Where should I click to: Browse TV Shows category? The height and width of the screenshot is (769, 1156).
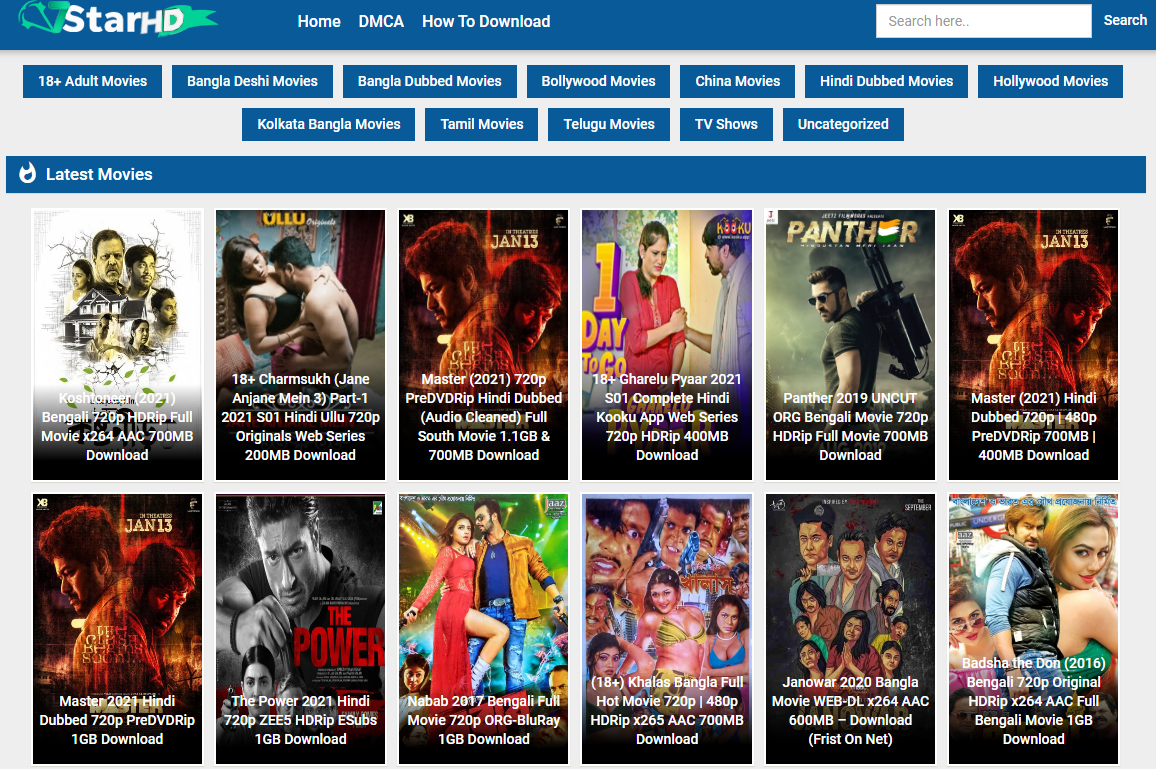pyautogui.click(x=726, y=124)
